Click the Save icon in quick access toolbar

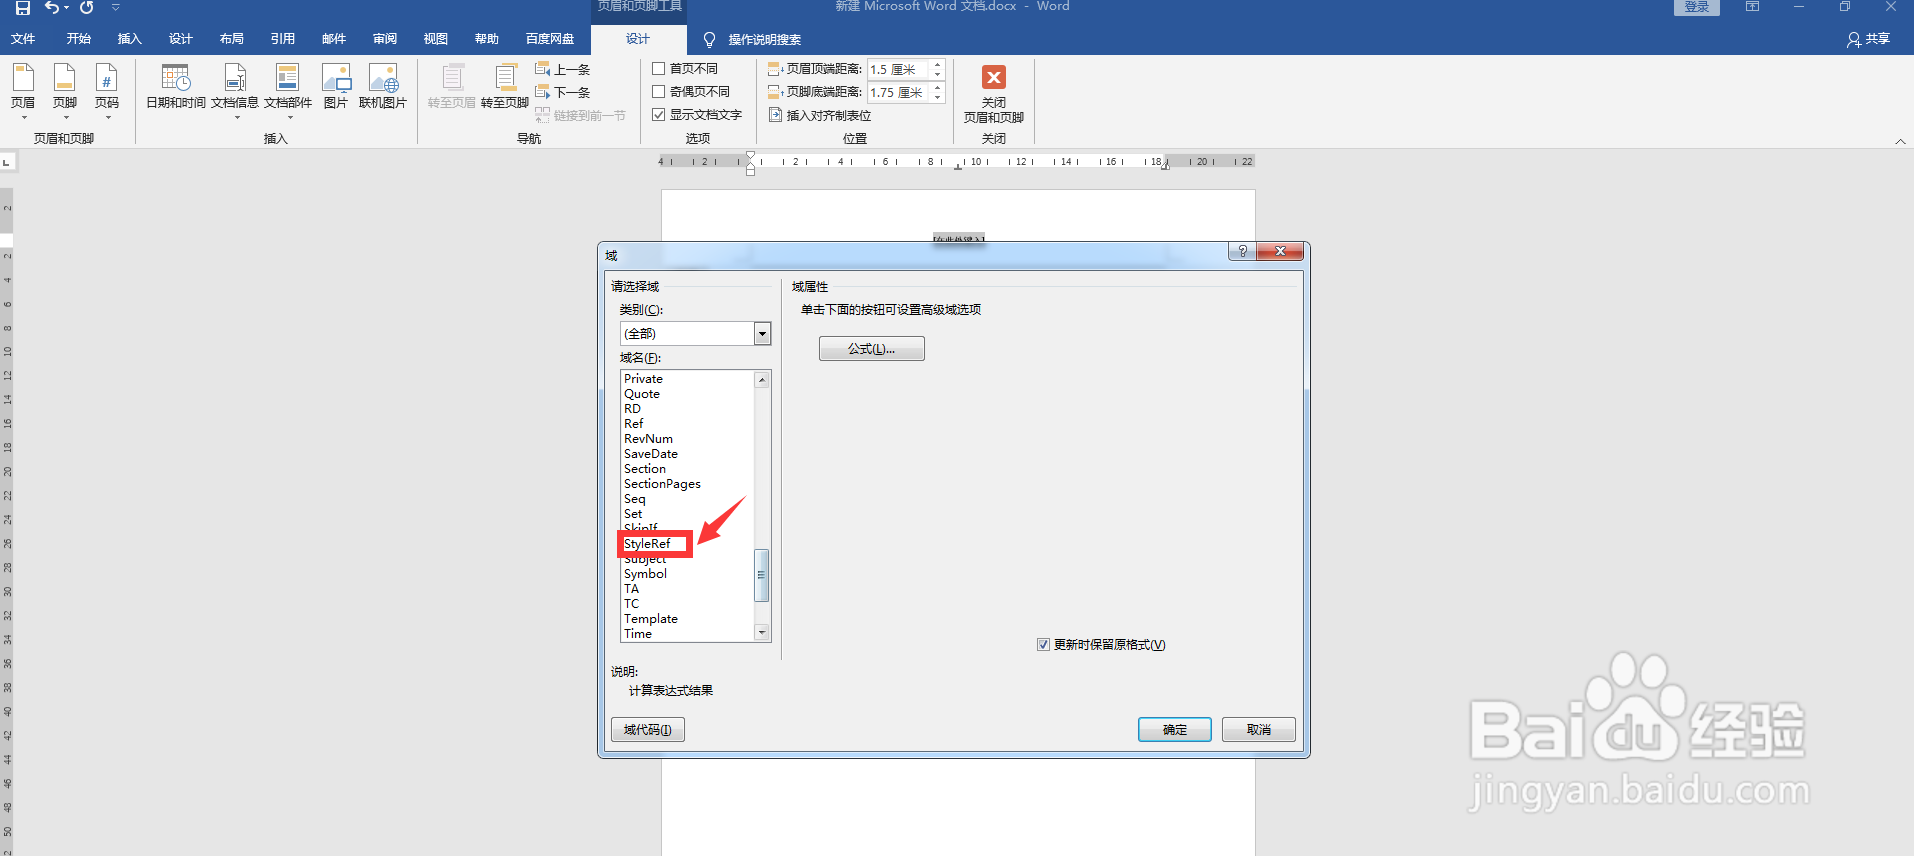tap(22, 8)
